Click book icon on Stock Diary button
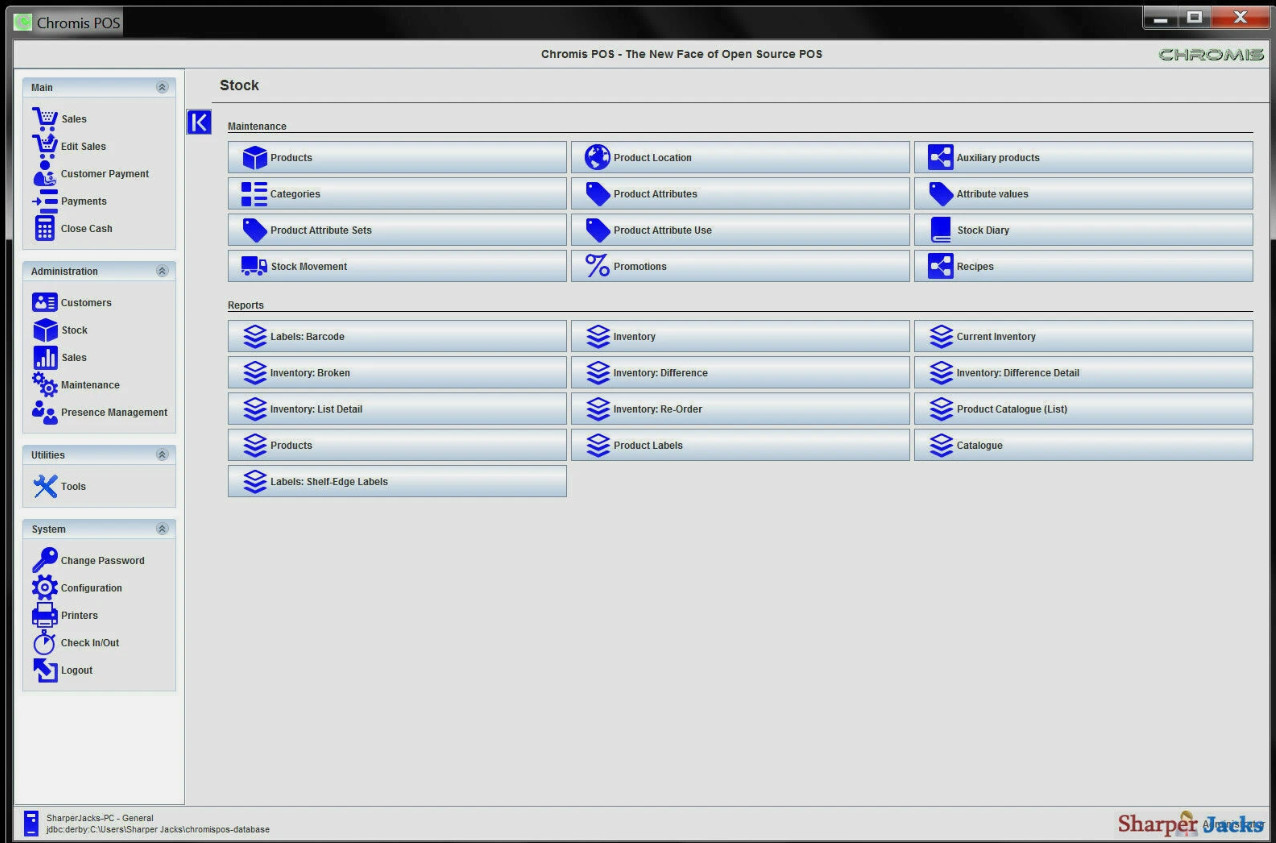Screen dimensions: 1276x843 click(x=941, y=230)
